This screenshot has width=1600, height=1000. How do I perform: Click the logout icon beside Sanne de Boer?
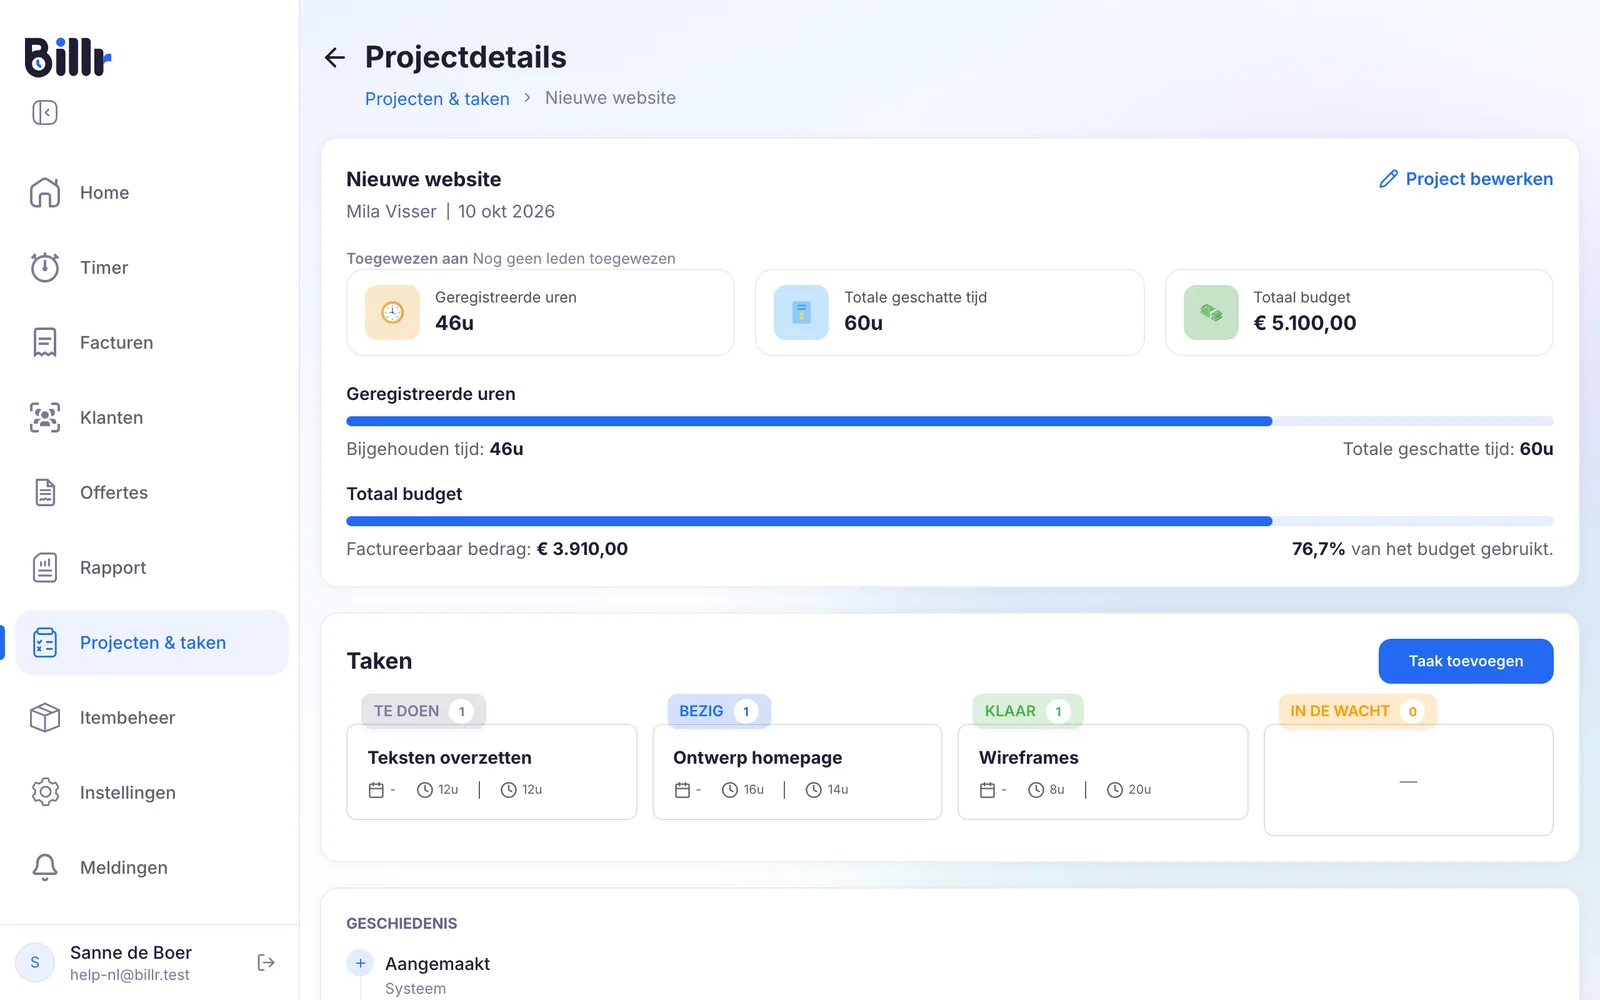[266, 962]
